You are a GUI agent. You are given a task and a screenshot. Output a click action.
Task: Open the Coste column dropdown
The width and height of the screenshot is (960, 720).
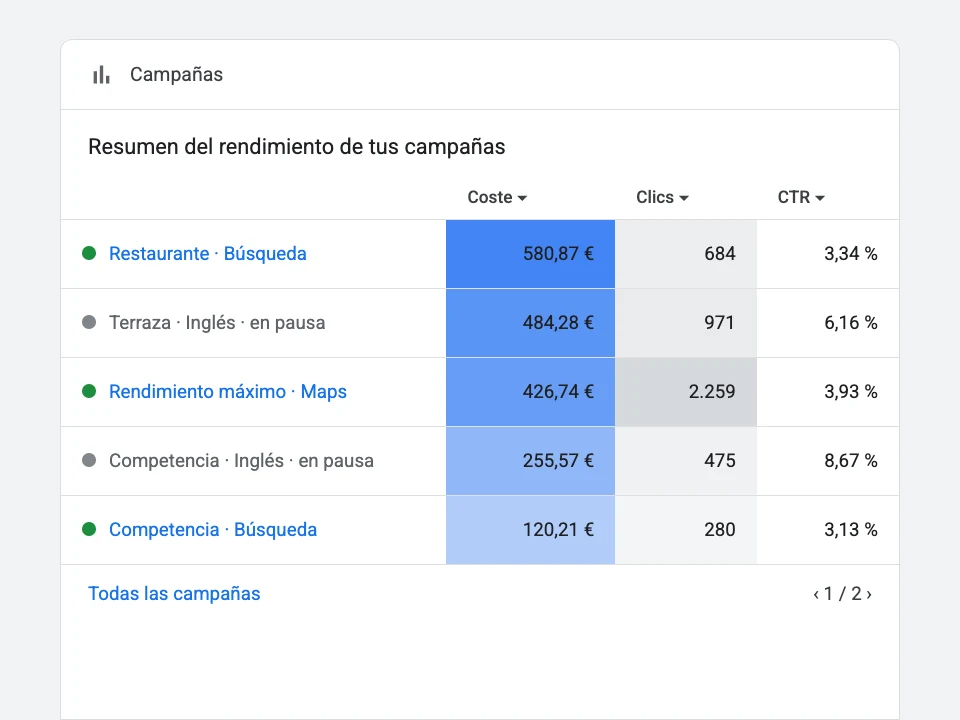point(497,197)
